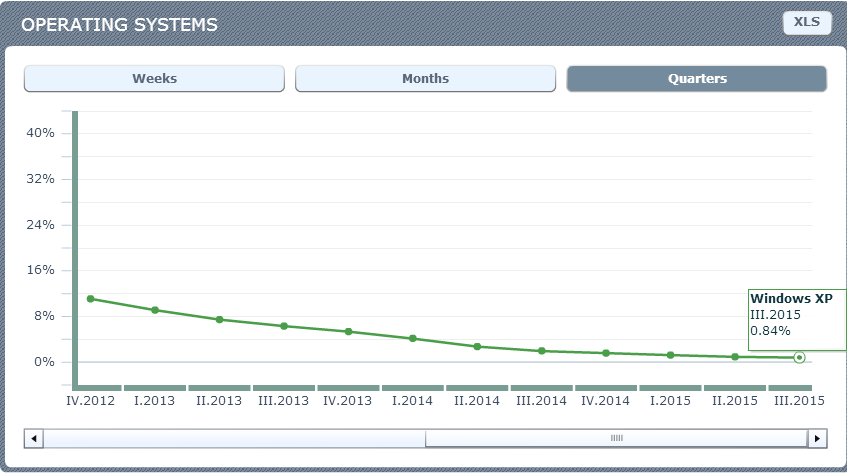
Task: Click the II.2013 data point
Action: pyautogui.click(x=219, y=319)
